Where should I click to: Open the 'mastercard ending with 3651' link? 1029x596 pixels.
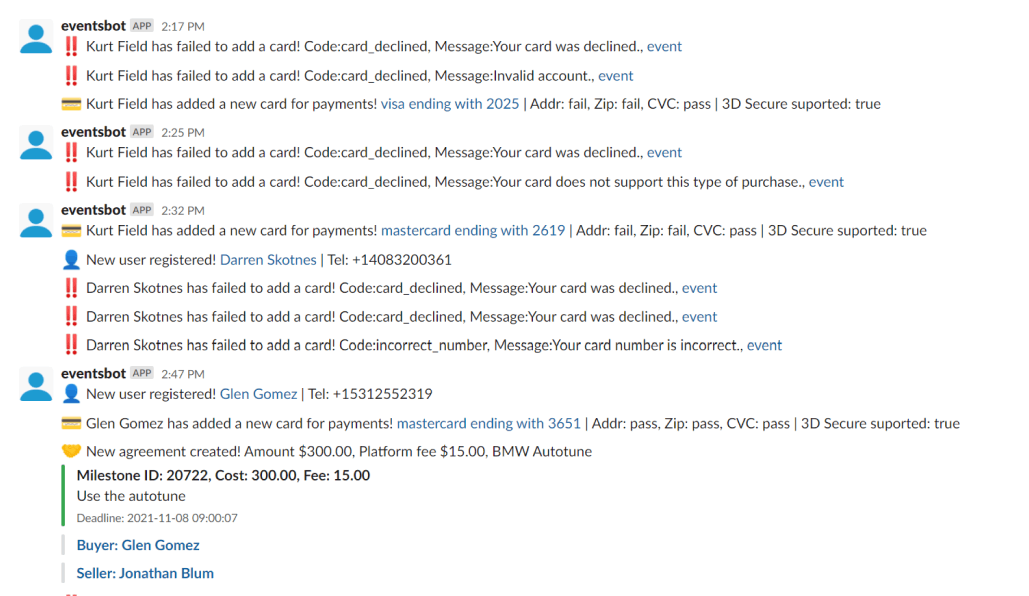click(488, 424)
